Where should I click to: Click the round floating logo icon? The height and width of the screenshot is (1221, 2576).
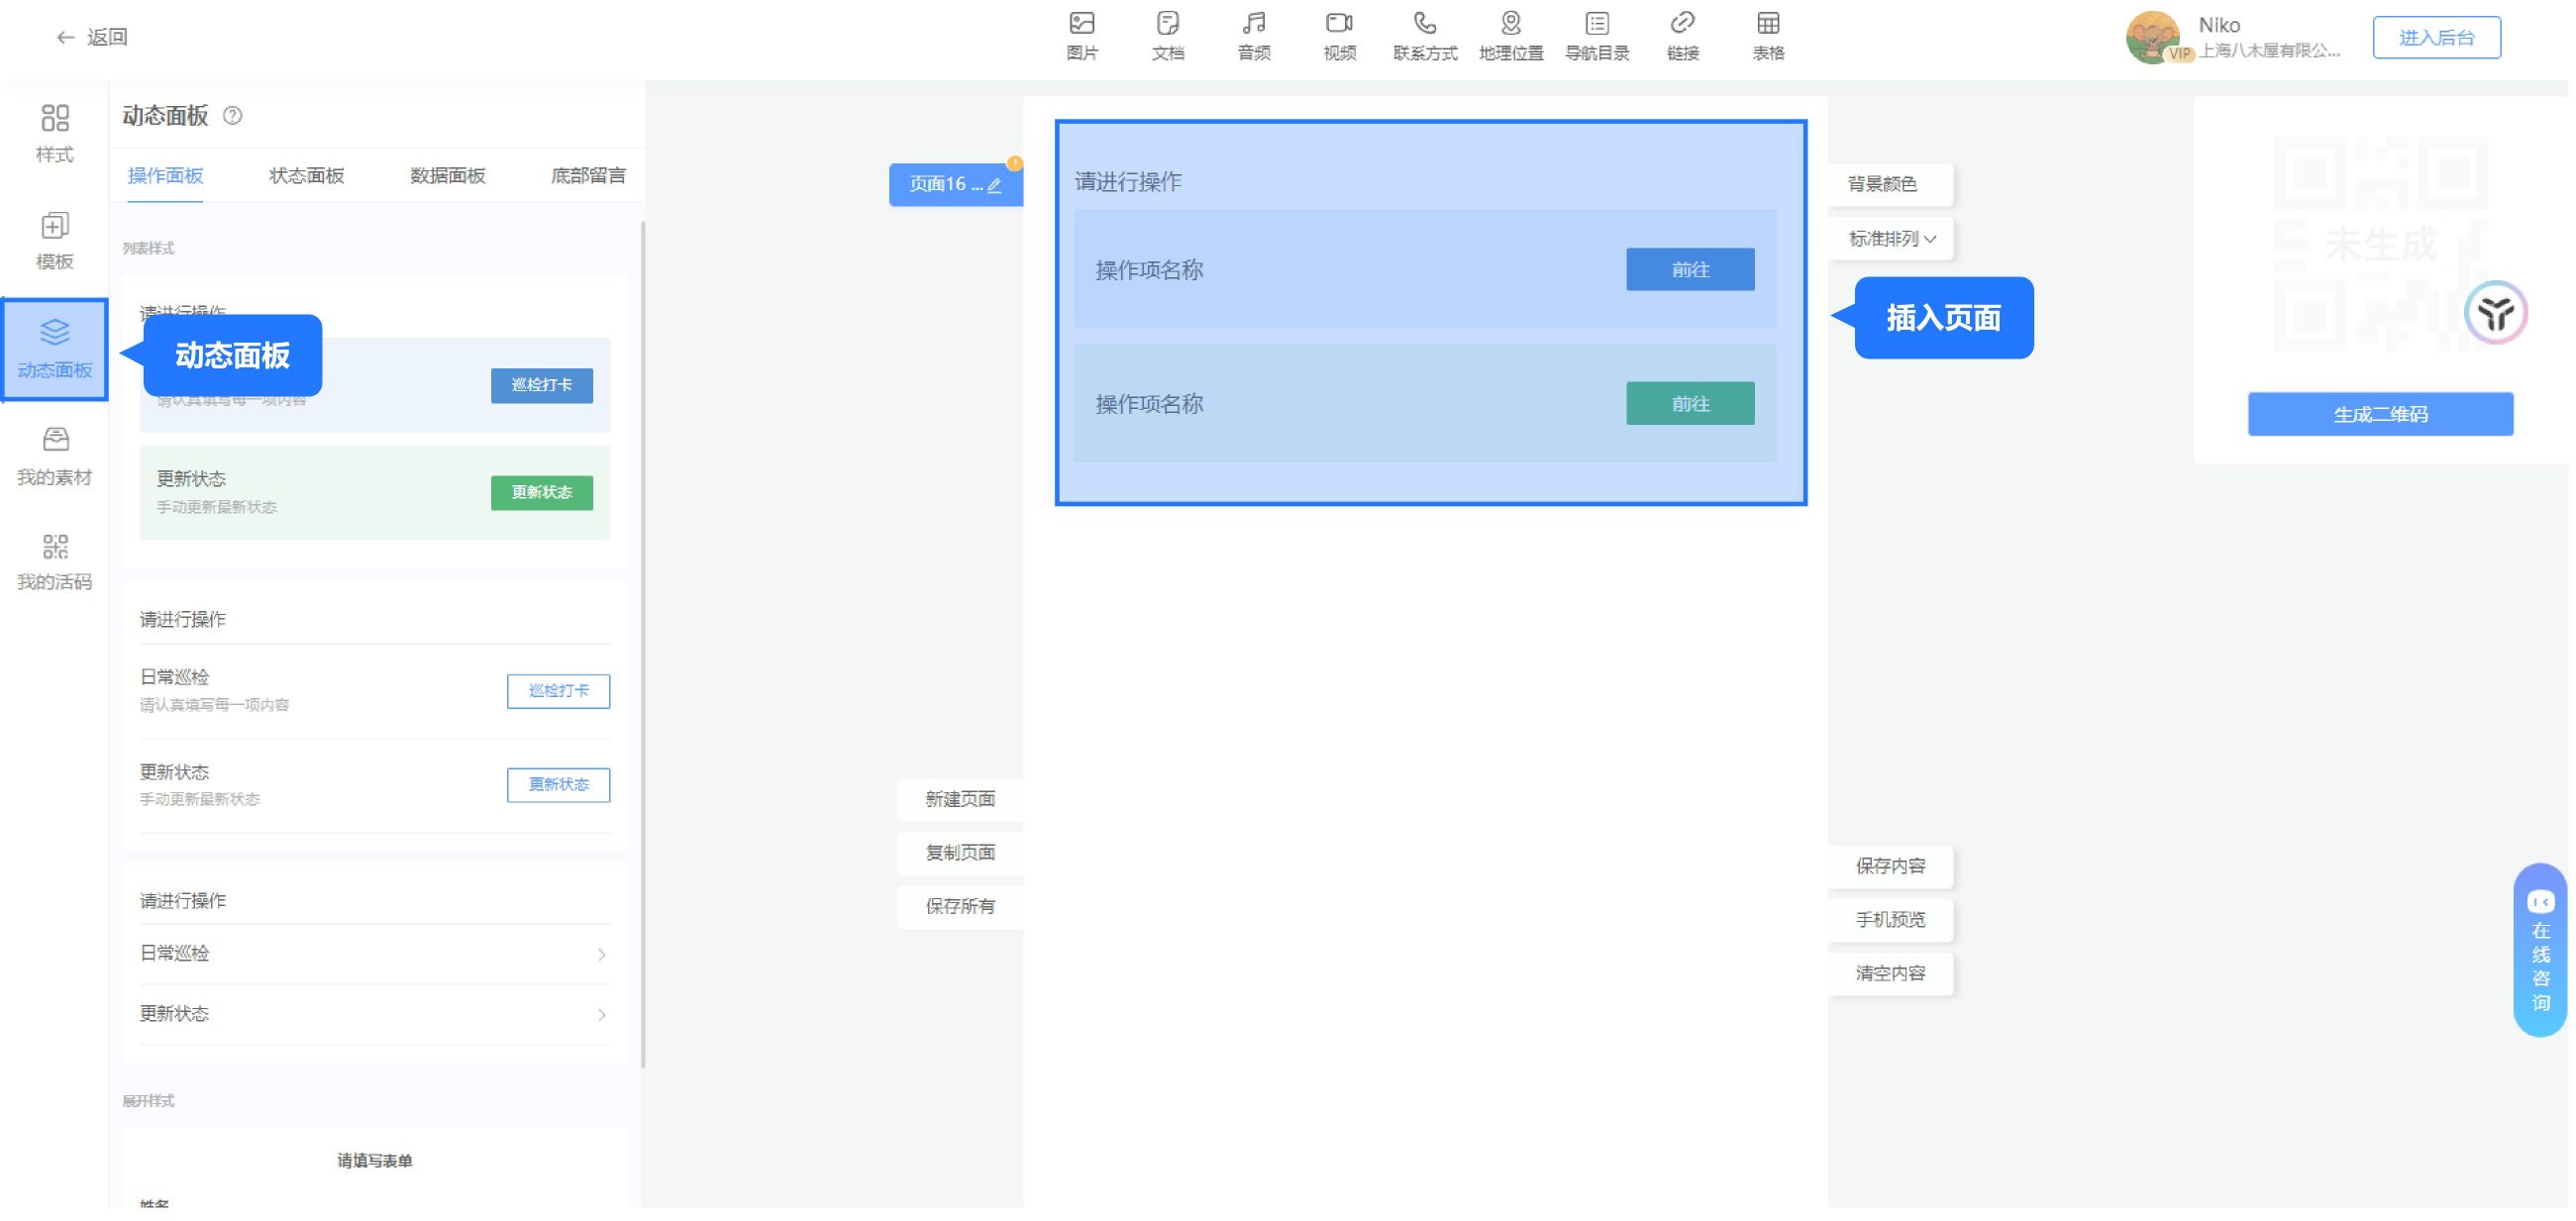point(2496,313)
